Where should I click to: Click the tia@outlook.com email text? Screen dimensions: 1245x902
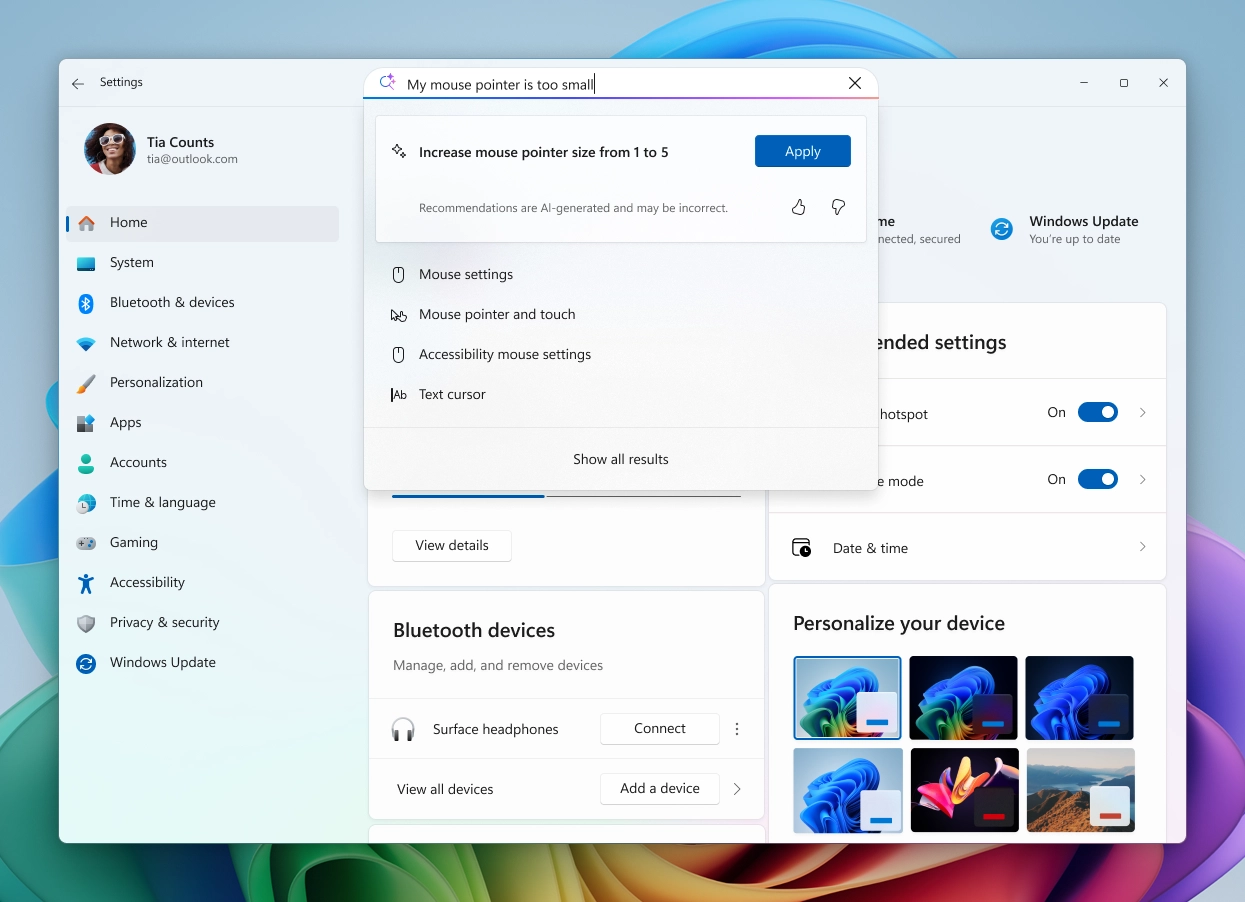[192, 159]
